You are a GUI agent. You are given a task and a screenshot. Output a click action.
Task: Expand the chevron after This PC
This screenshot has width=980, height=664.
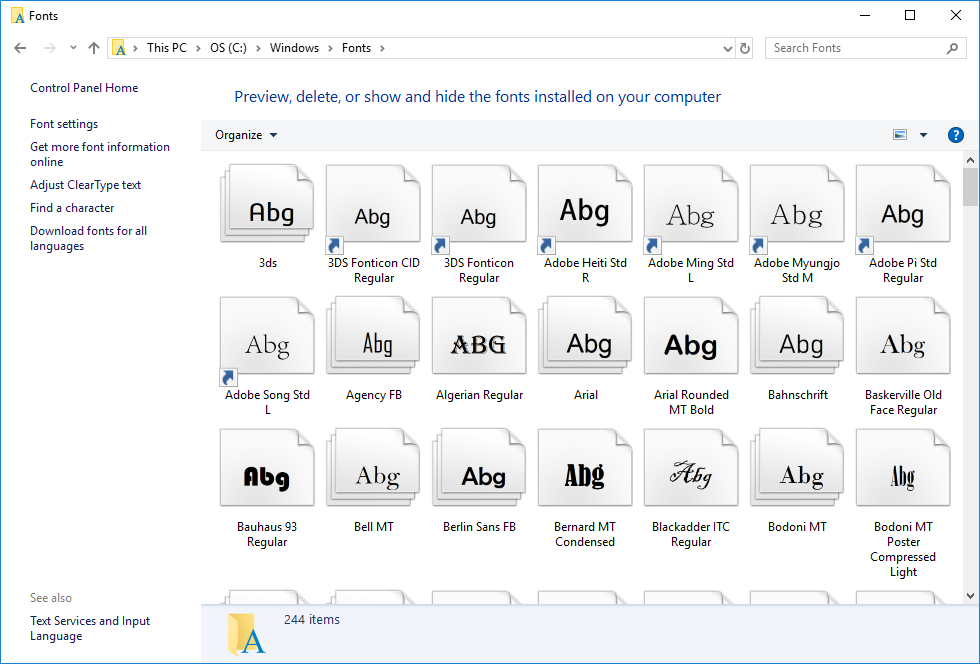[x=198, y=48]
